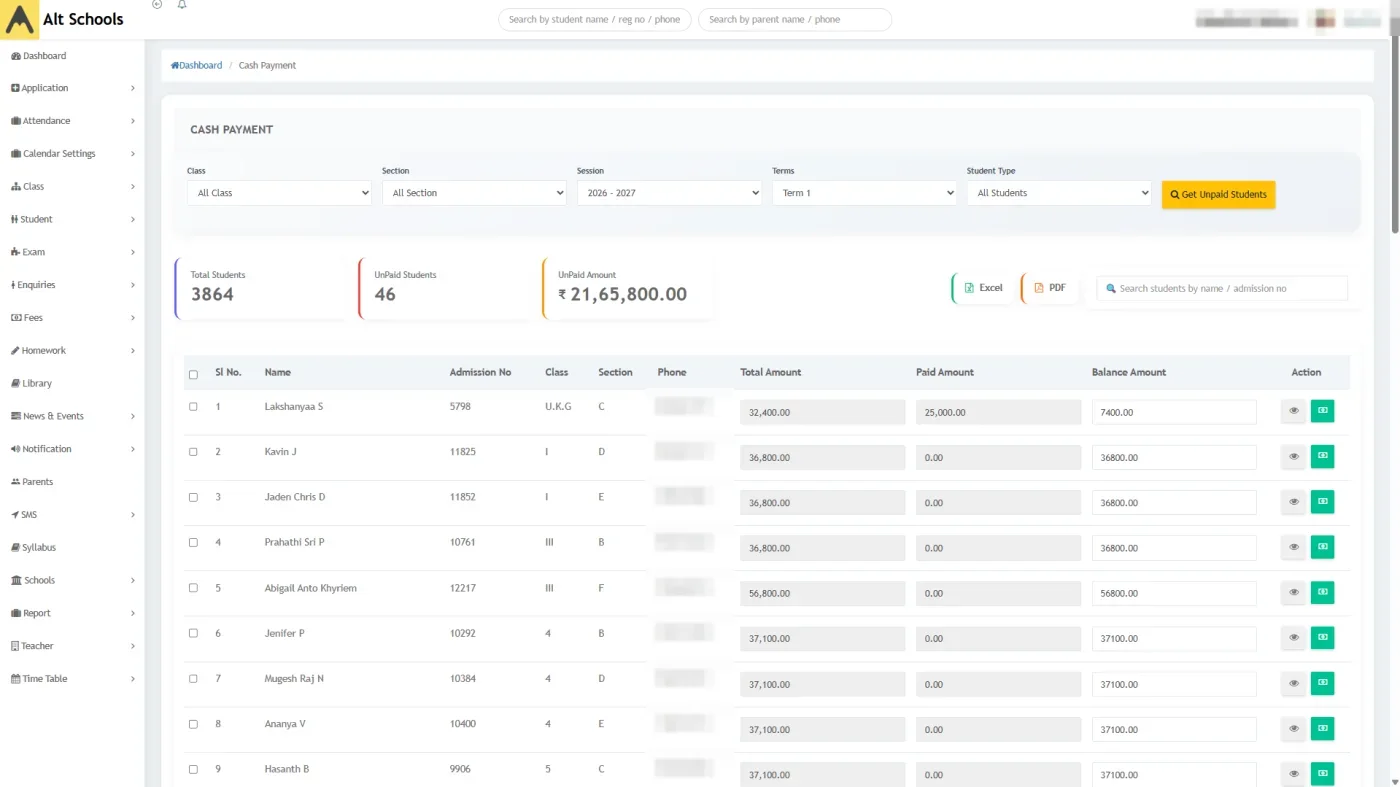The image size is (1400, 787).
Task: Open the Session dropdown showing 2026 - 2027
Action: click(x=669, y=193)
